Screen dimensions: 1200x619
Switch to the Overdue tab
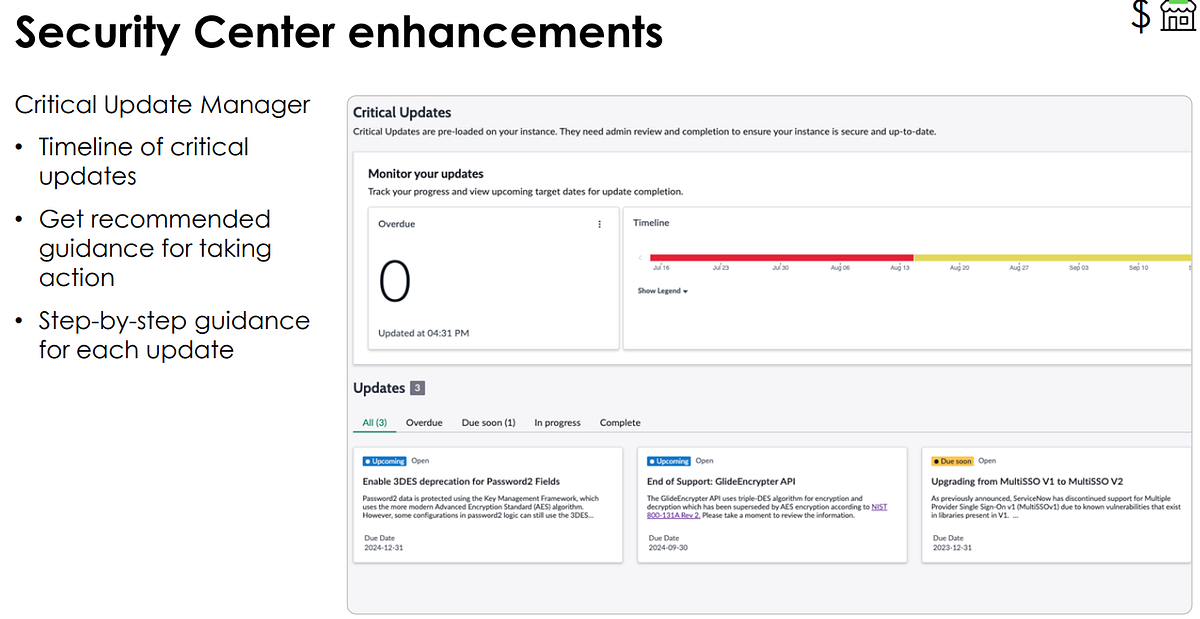point(424,423)
